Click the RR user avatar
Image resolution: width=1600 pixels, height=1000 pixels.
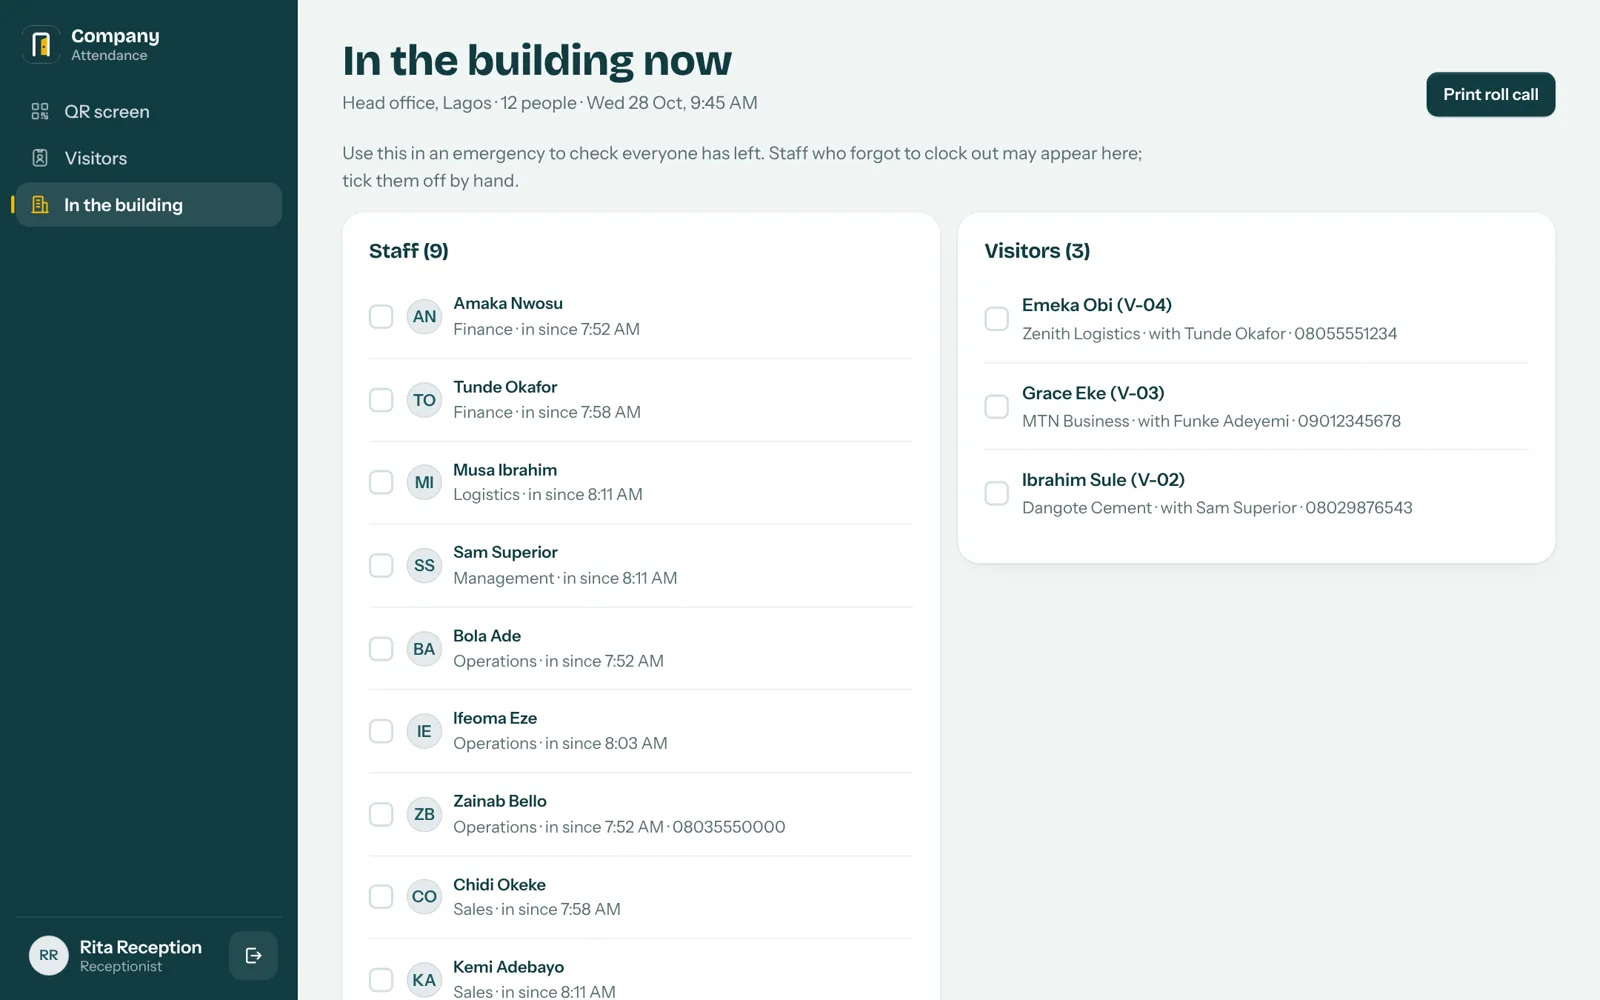tap(49, 956)
